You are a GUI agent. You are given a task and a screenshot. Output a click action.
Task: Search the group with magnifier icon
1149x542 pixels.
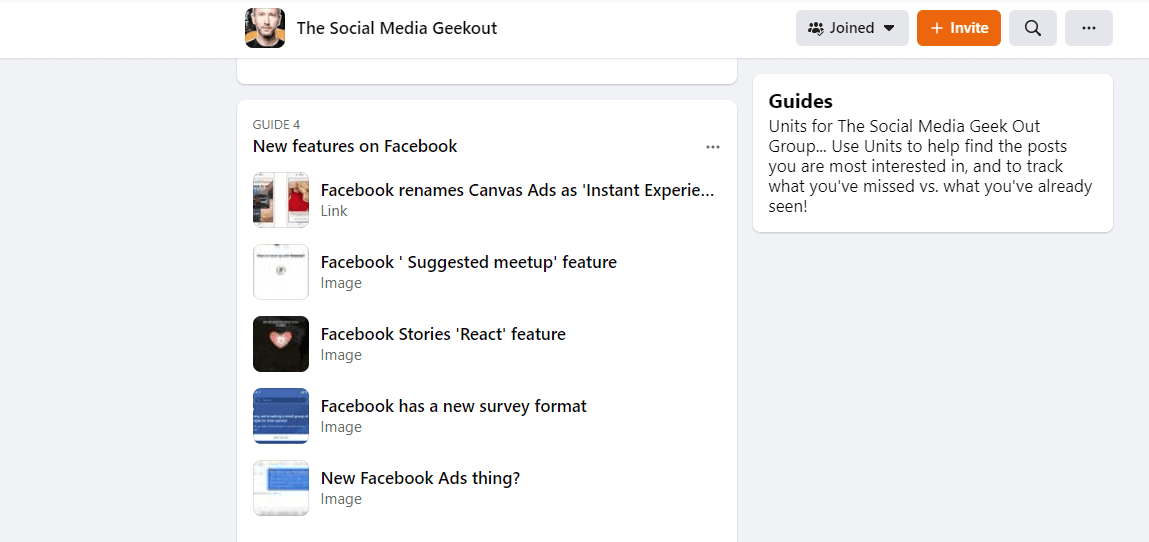pyautogui.click(x=1032, y=28)
